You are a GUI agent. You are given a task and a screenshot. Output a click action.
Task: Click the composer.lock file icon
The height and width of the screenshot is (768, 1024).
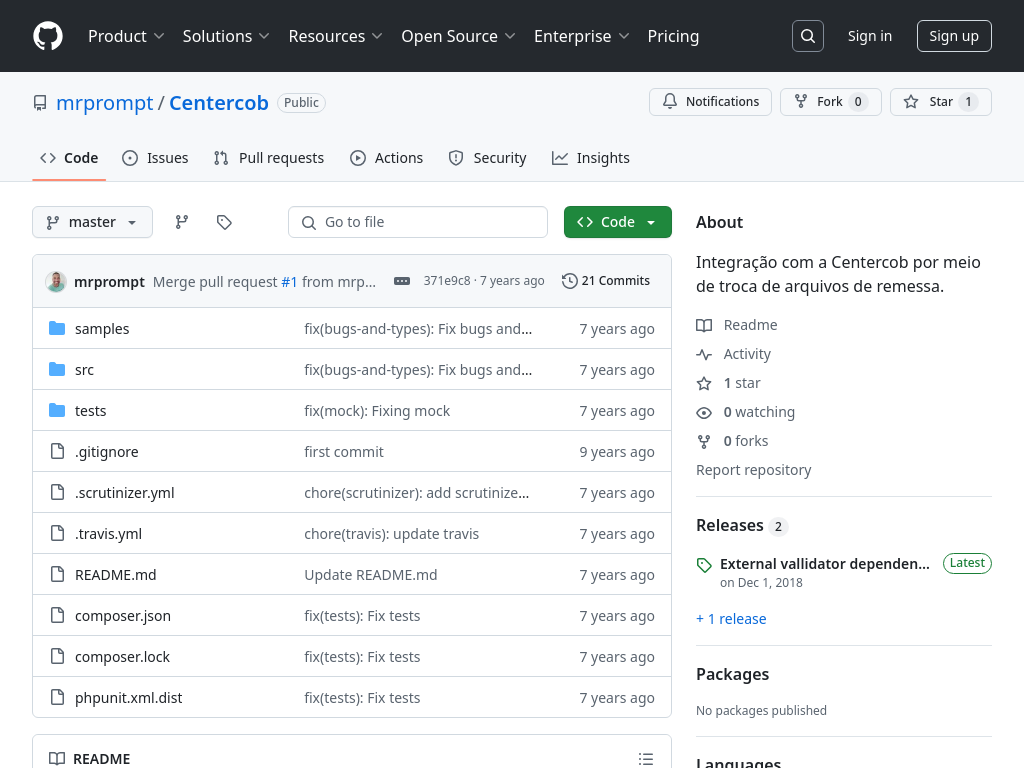[57, 656]
